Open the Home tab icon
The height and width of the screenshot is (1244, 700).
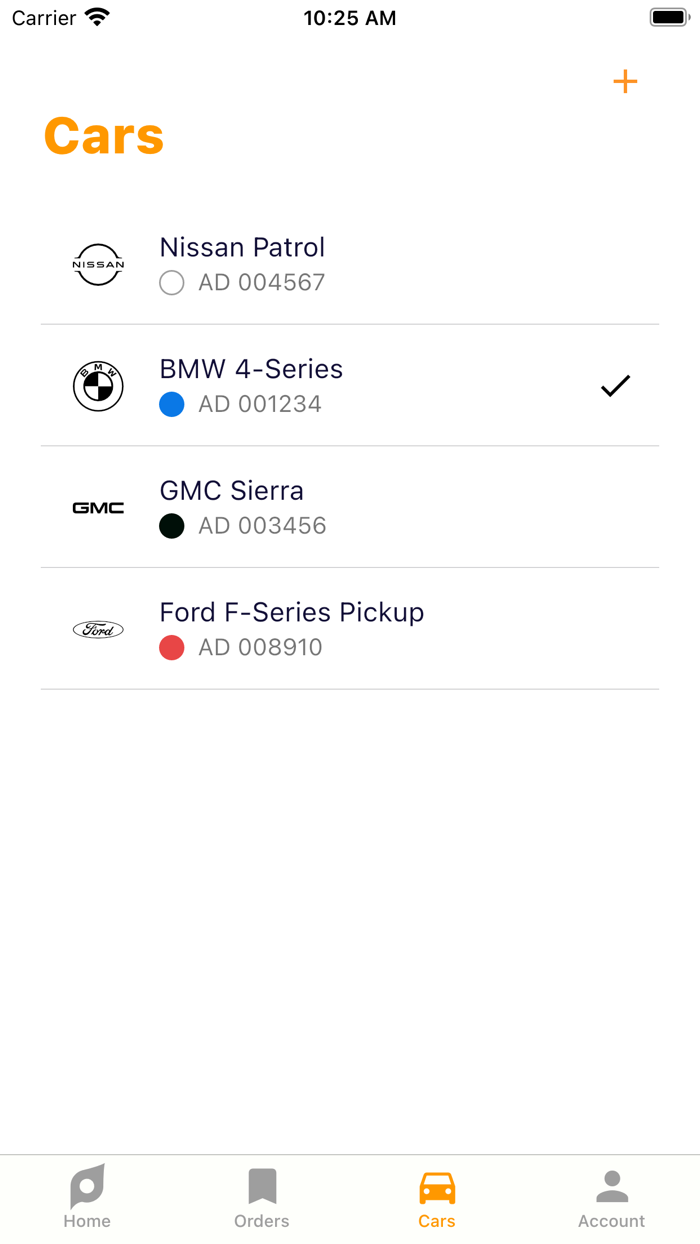(x=87, y=1185)
